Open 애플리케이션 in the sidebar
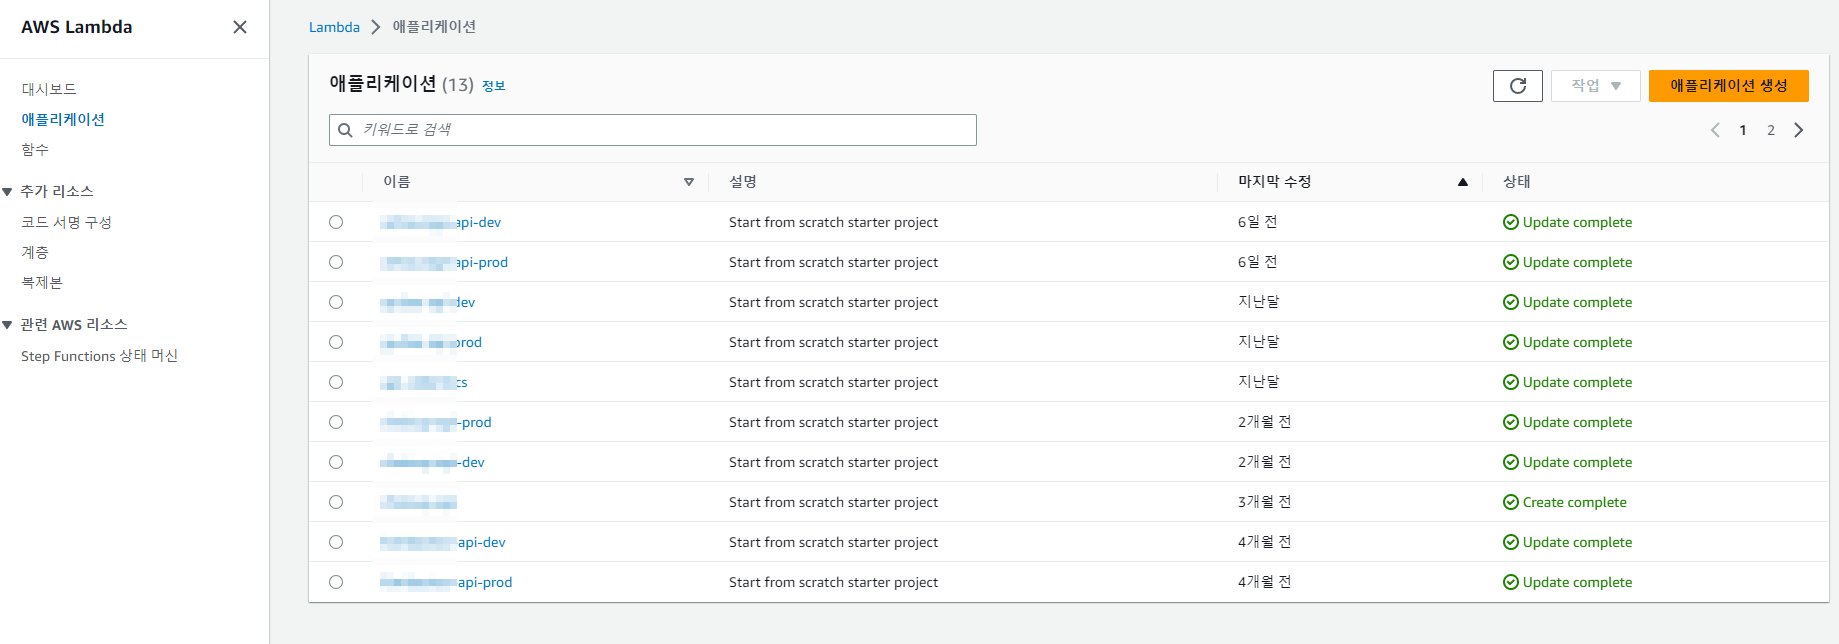Image resolution: width=1839 pixels, height=644 pixels. [x=63, y=119]
